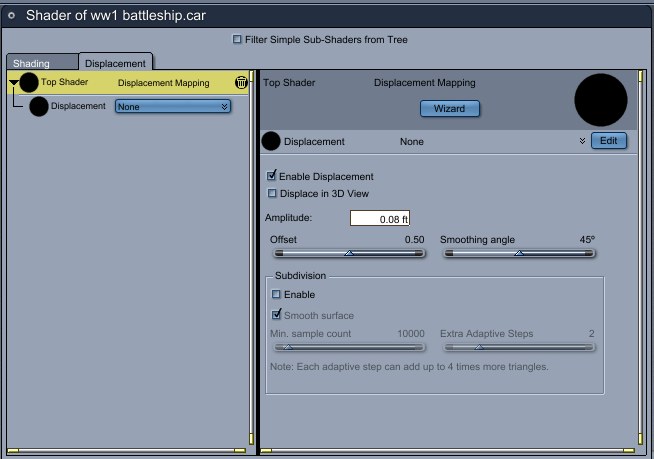This screenshot has width=654, height=459.
Task: Open the None dropdown in shader tree
Action: coord(173,106)
